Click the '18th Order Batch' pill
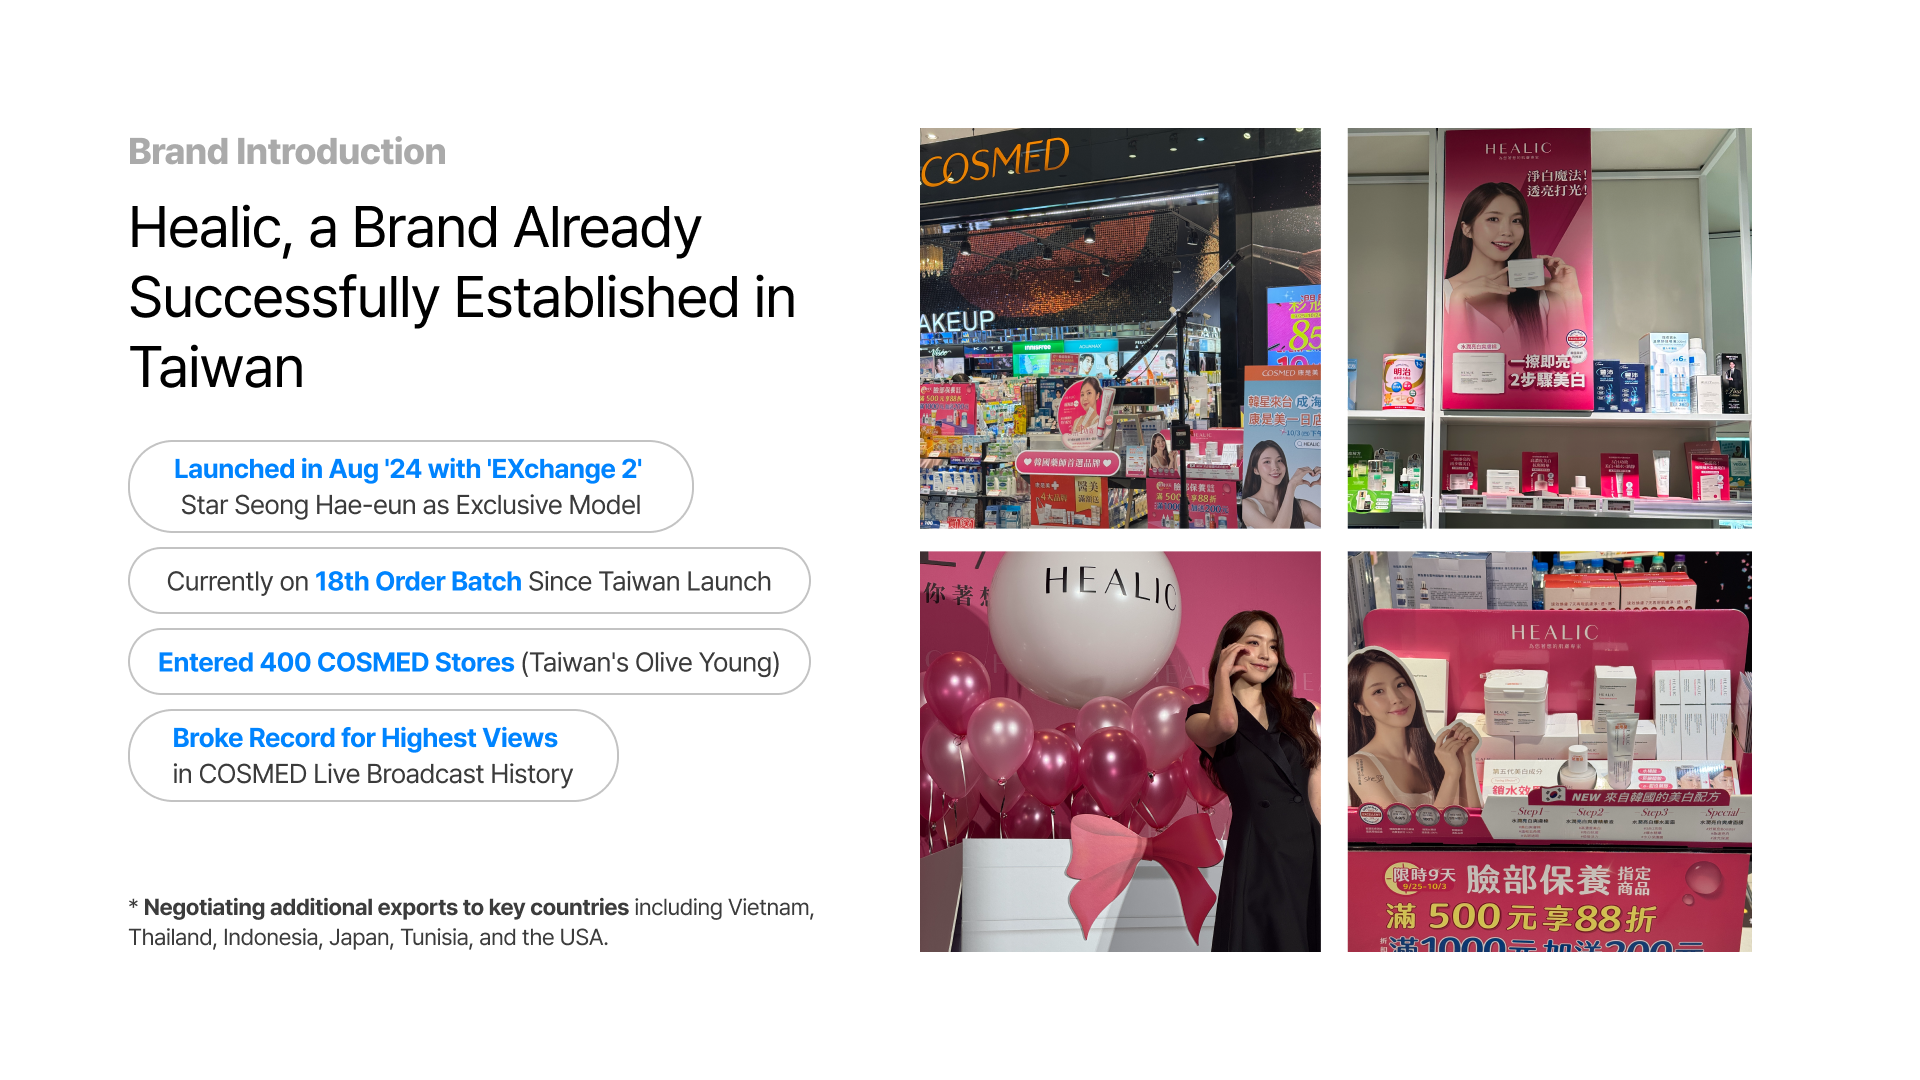The width and height of the screenshot is (1920, 1080). (418, 582)
